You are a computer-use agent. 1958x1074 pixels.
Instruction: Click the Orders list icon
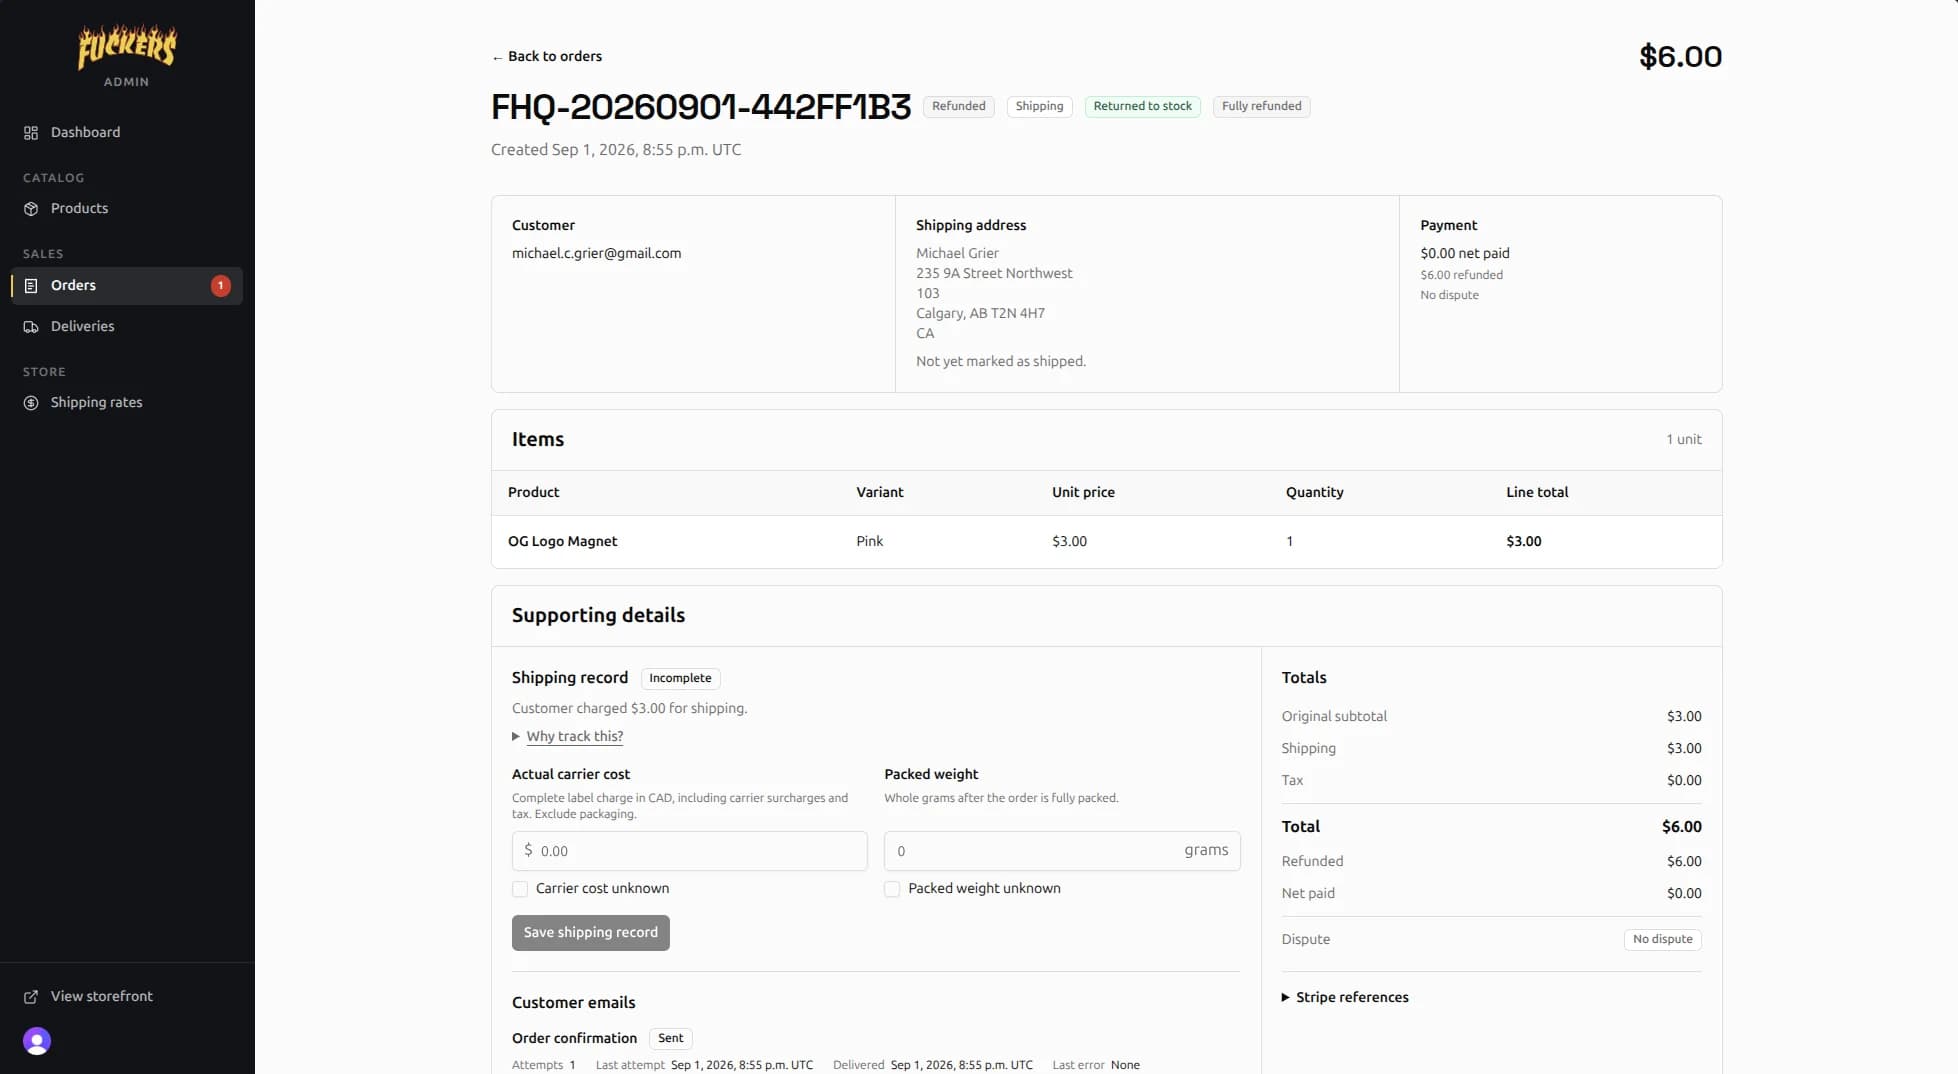(31, 286)
